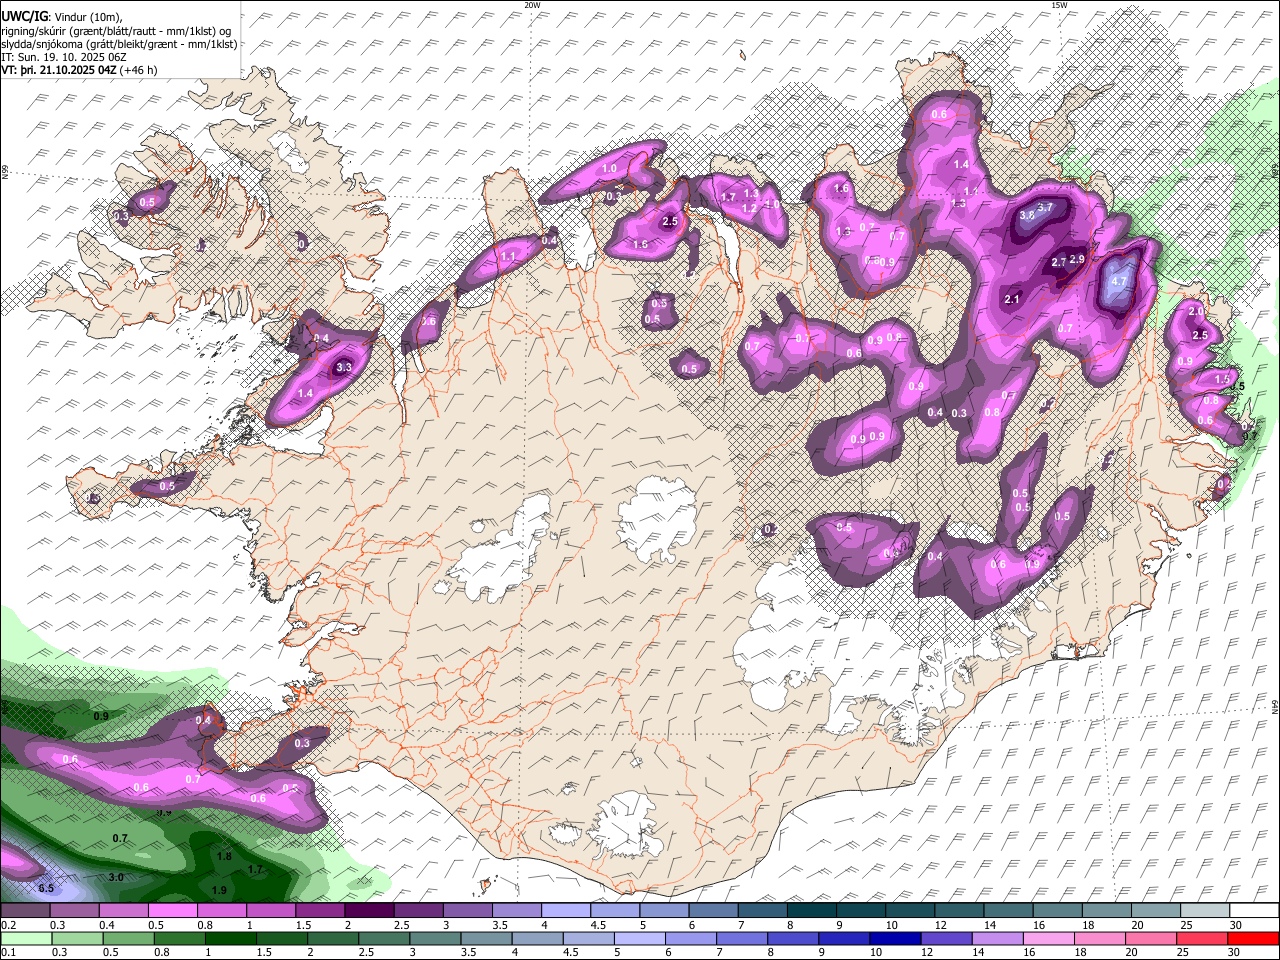Click the 'UWC/IG: Vindur (10m)' title text
This screenshot has width=1280, height=960.
(x=62, y=16)
